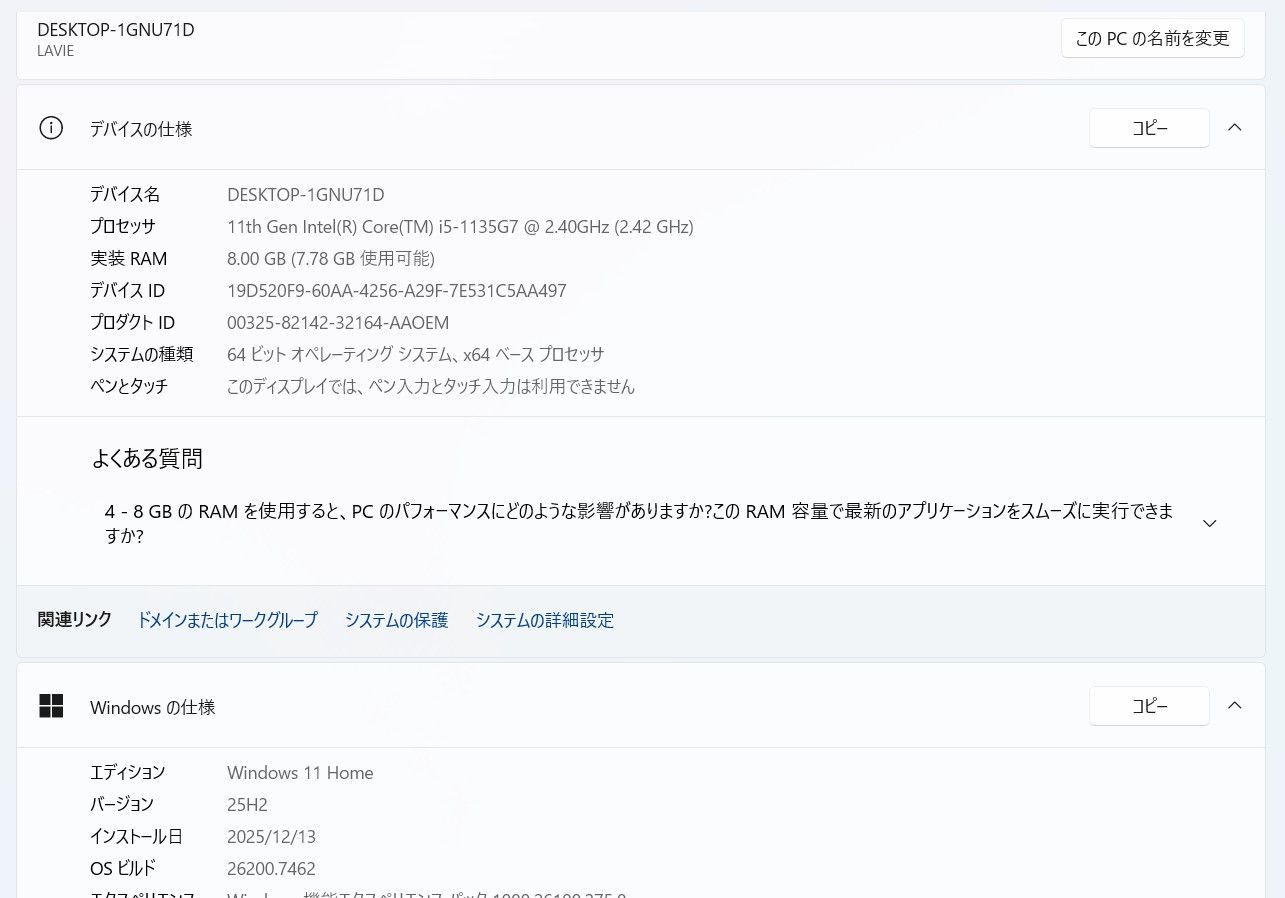
Task: Collapse the デバイスの仕様 section chevron
Action: click(1235, 128)
